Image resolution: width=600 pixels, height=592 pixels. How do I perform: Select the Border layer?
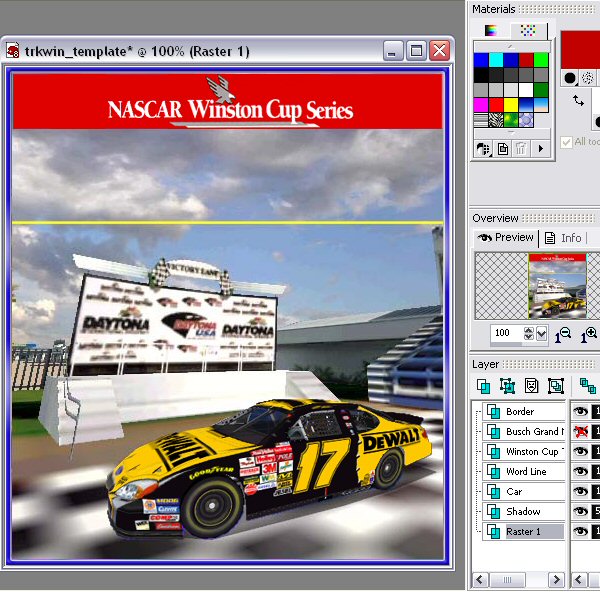523,412
